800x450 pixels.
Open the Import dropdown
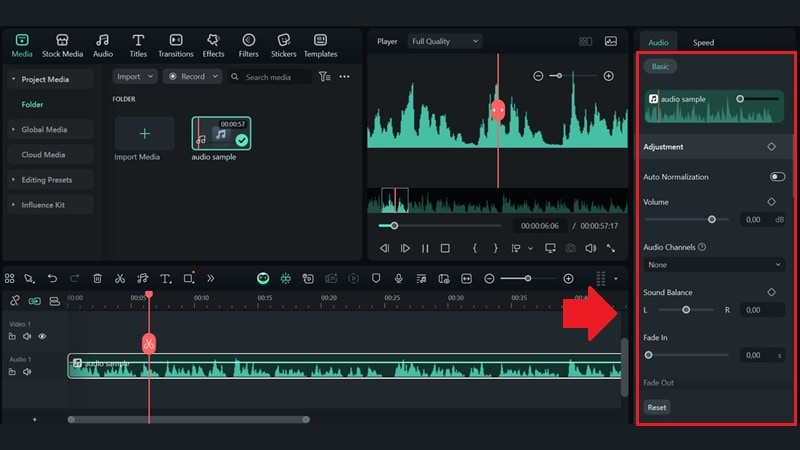tap(135, 77)
